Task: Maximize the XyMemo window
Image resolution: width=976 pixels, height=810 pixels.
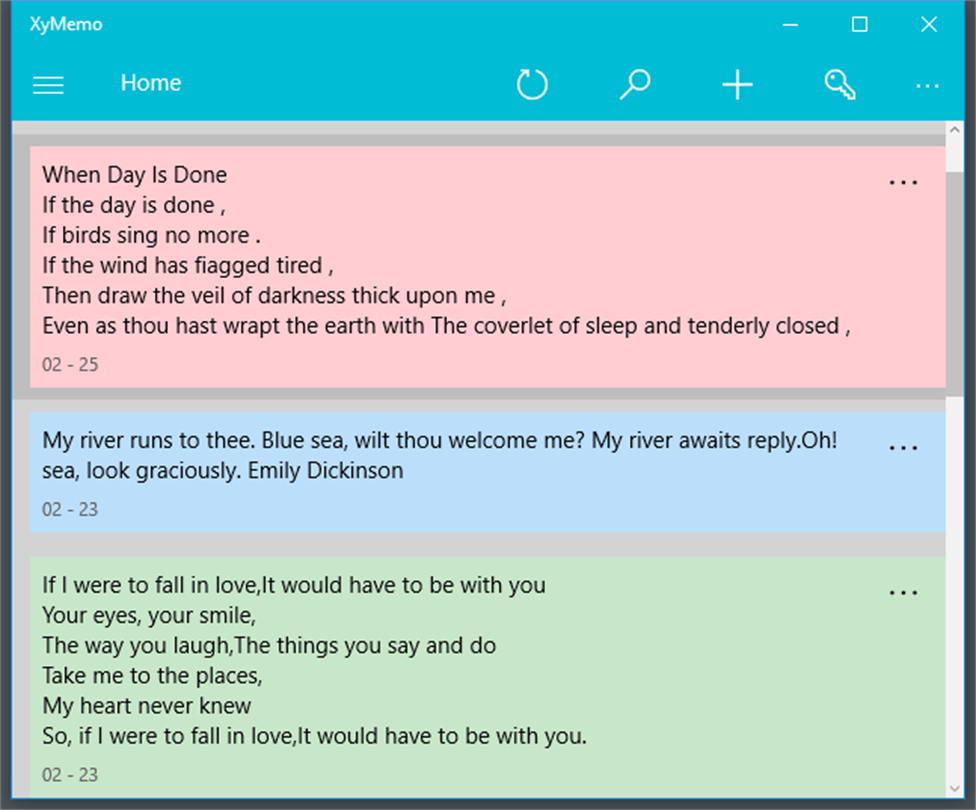Action: point(860,24)
